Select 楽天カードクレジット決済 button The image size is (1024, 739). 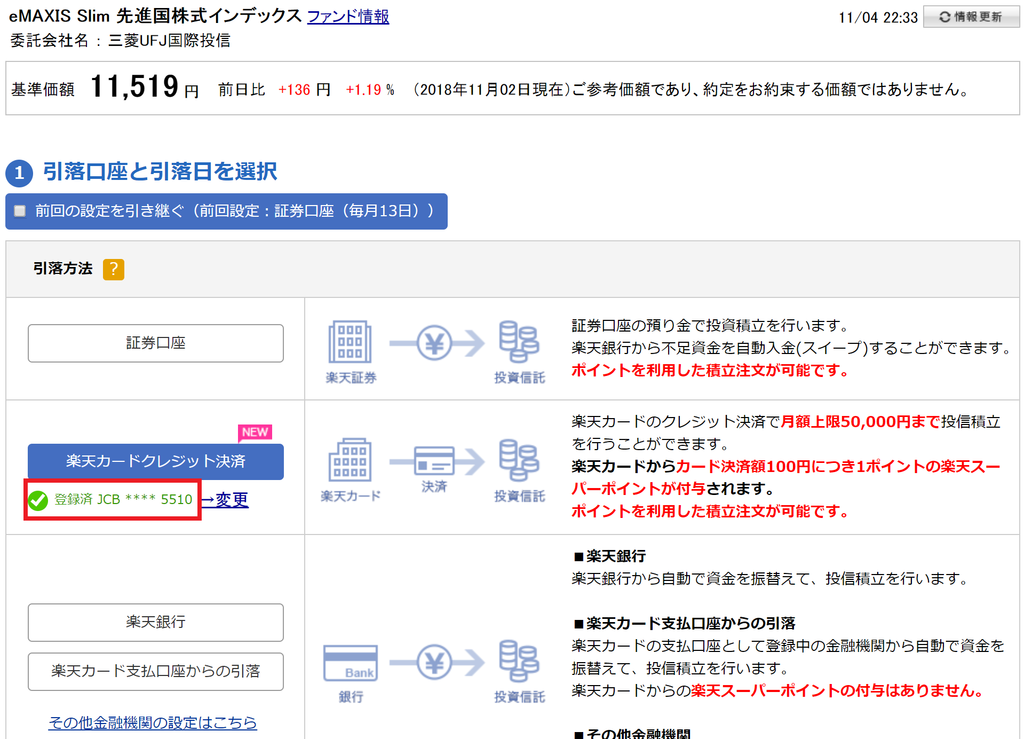coord(155,462)
